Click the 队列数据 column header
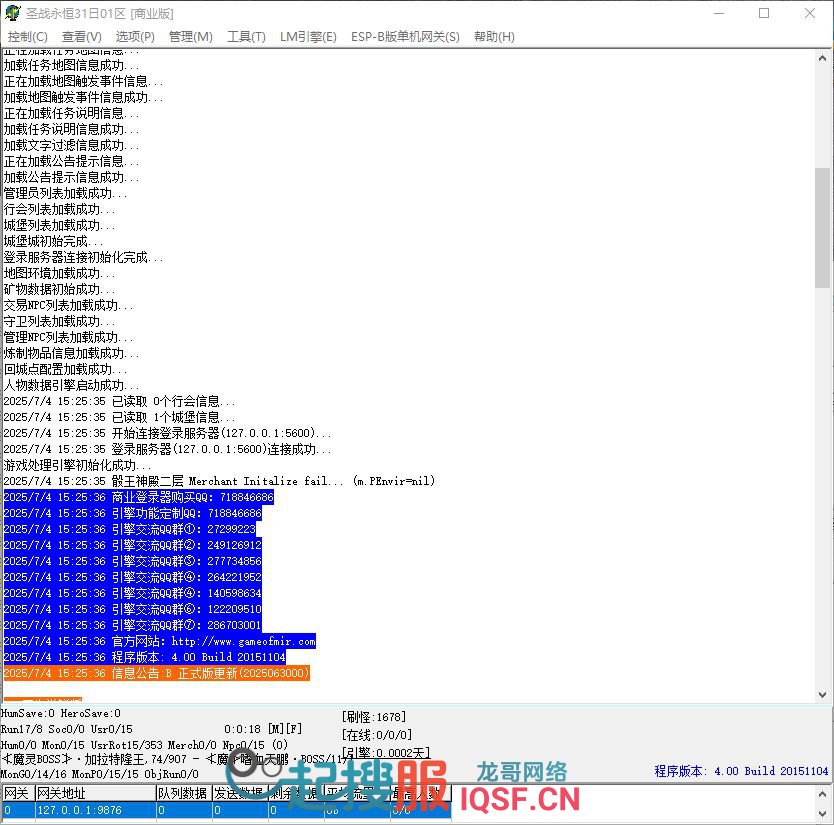Screen dimensions: 834x825 [182, 793]
